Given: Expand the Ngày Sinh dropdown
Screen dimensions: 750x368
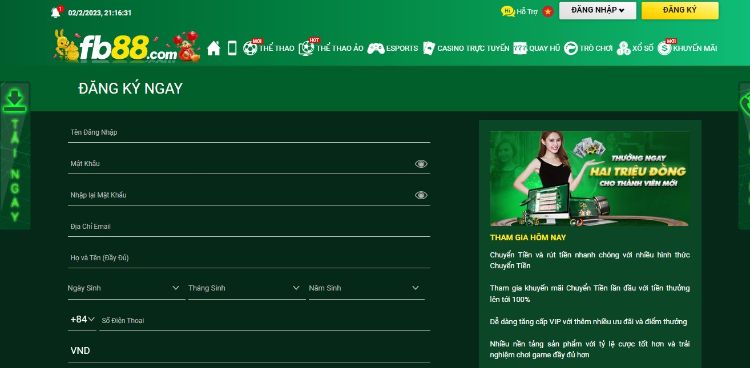Looking at the screenshot, I should [126, 289].
